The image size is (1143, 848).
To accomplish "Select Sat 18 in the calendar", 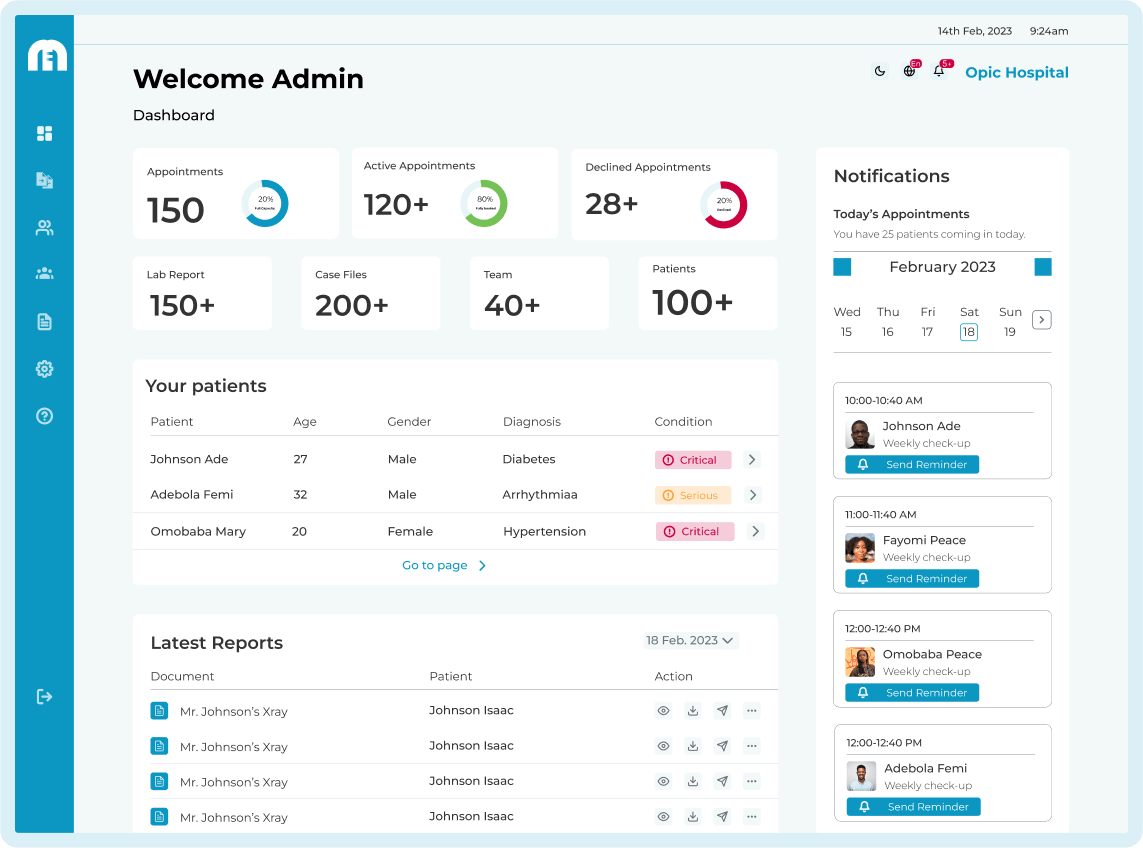I will click(x=968, y=331).
